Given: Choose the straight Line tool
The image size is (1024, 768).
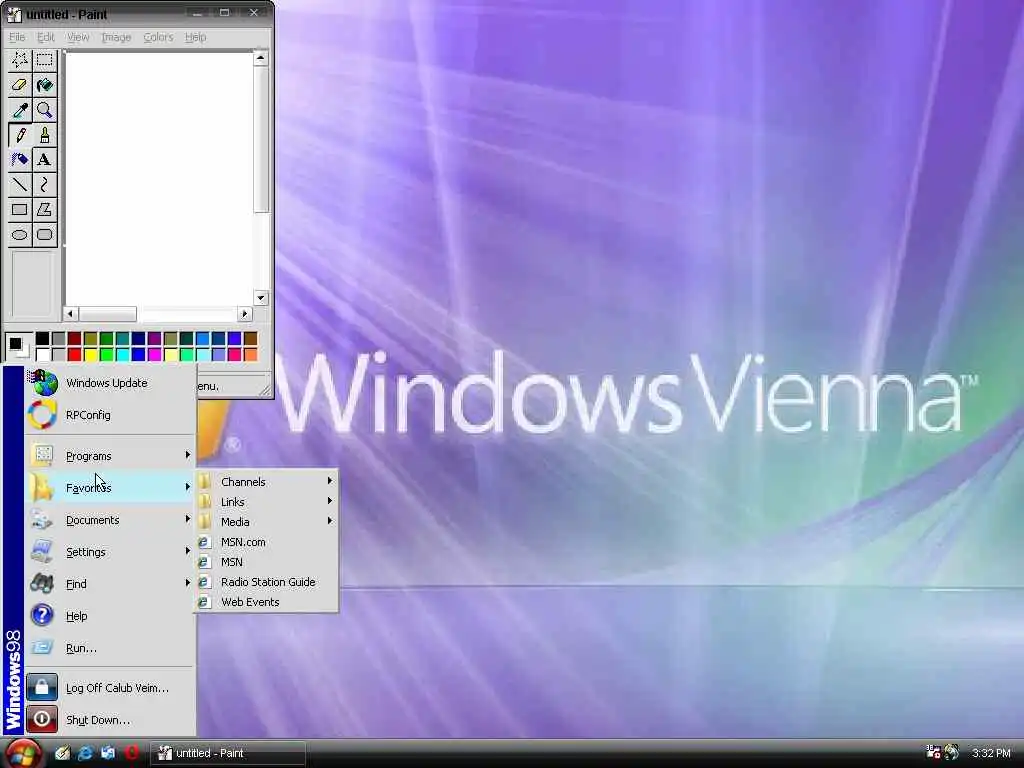Looking at the screenshot, I should tap(20, 185).
